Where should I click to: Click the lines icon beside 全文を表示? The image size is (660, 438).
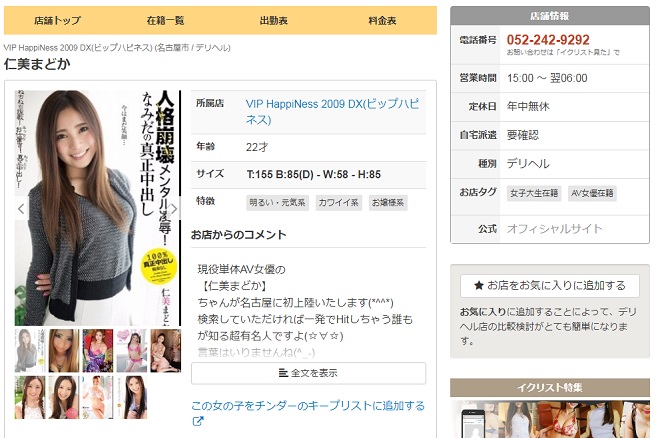(x=283, y=373)
